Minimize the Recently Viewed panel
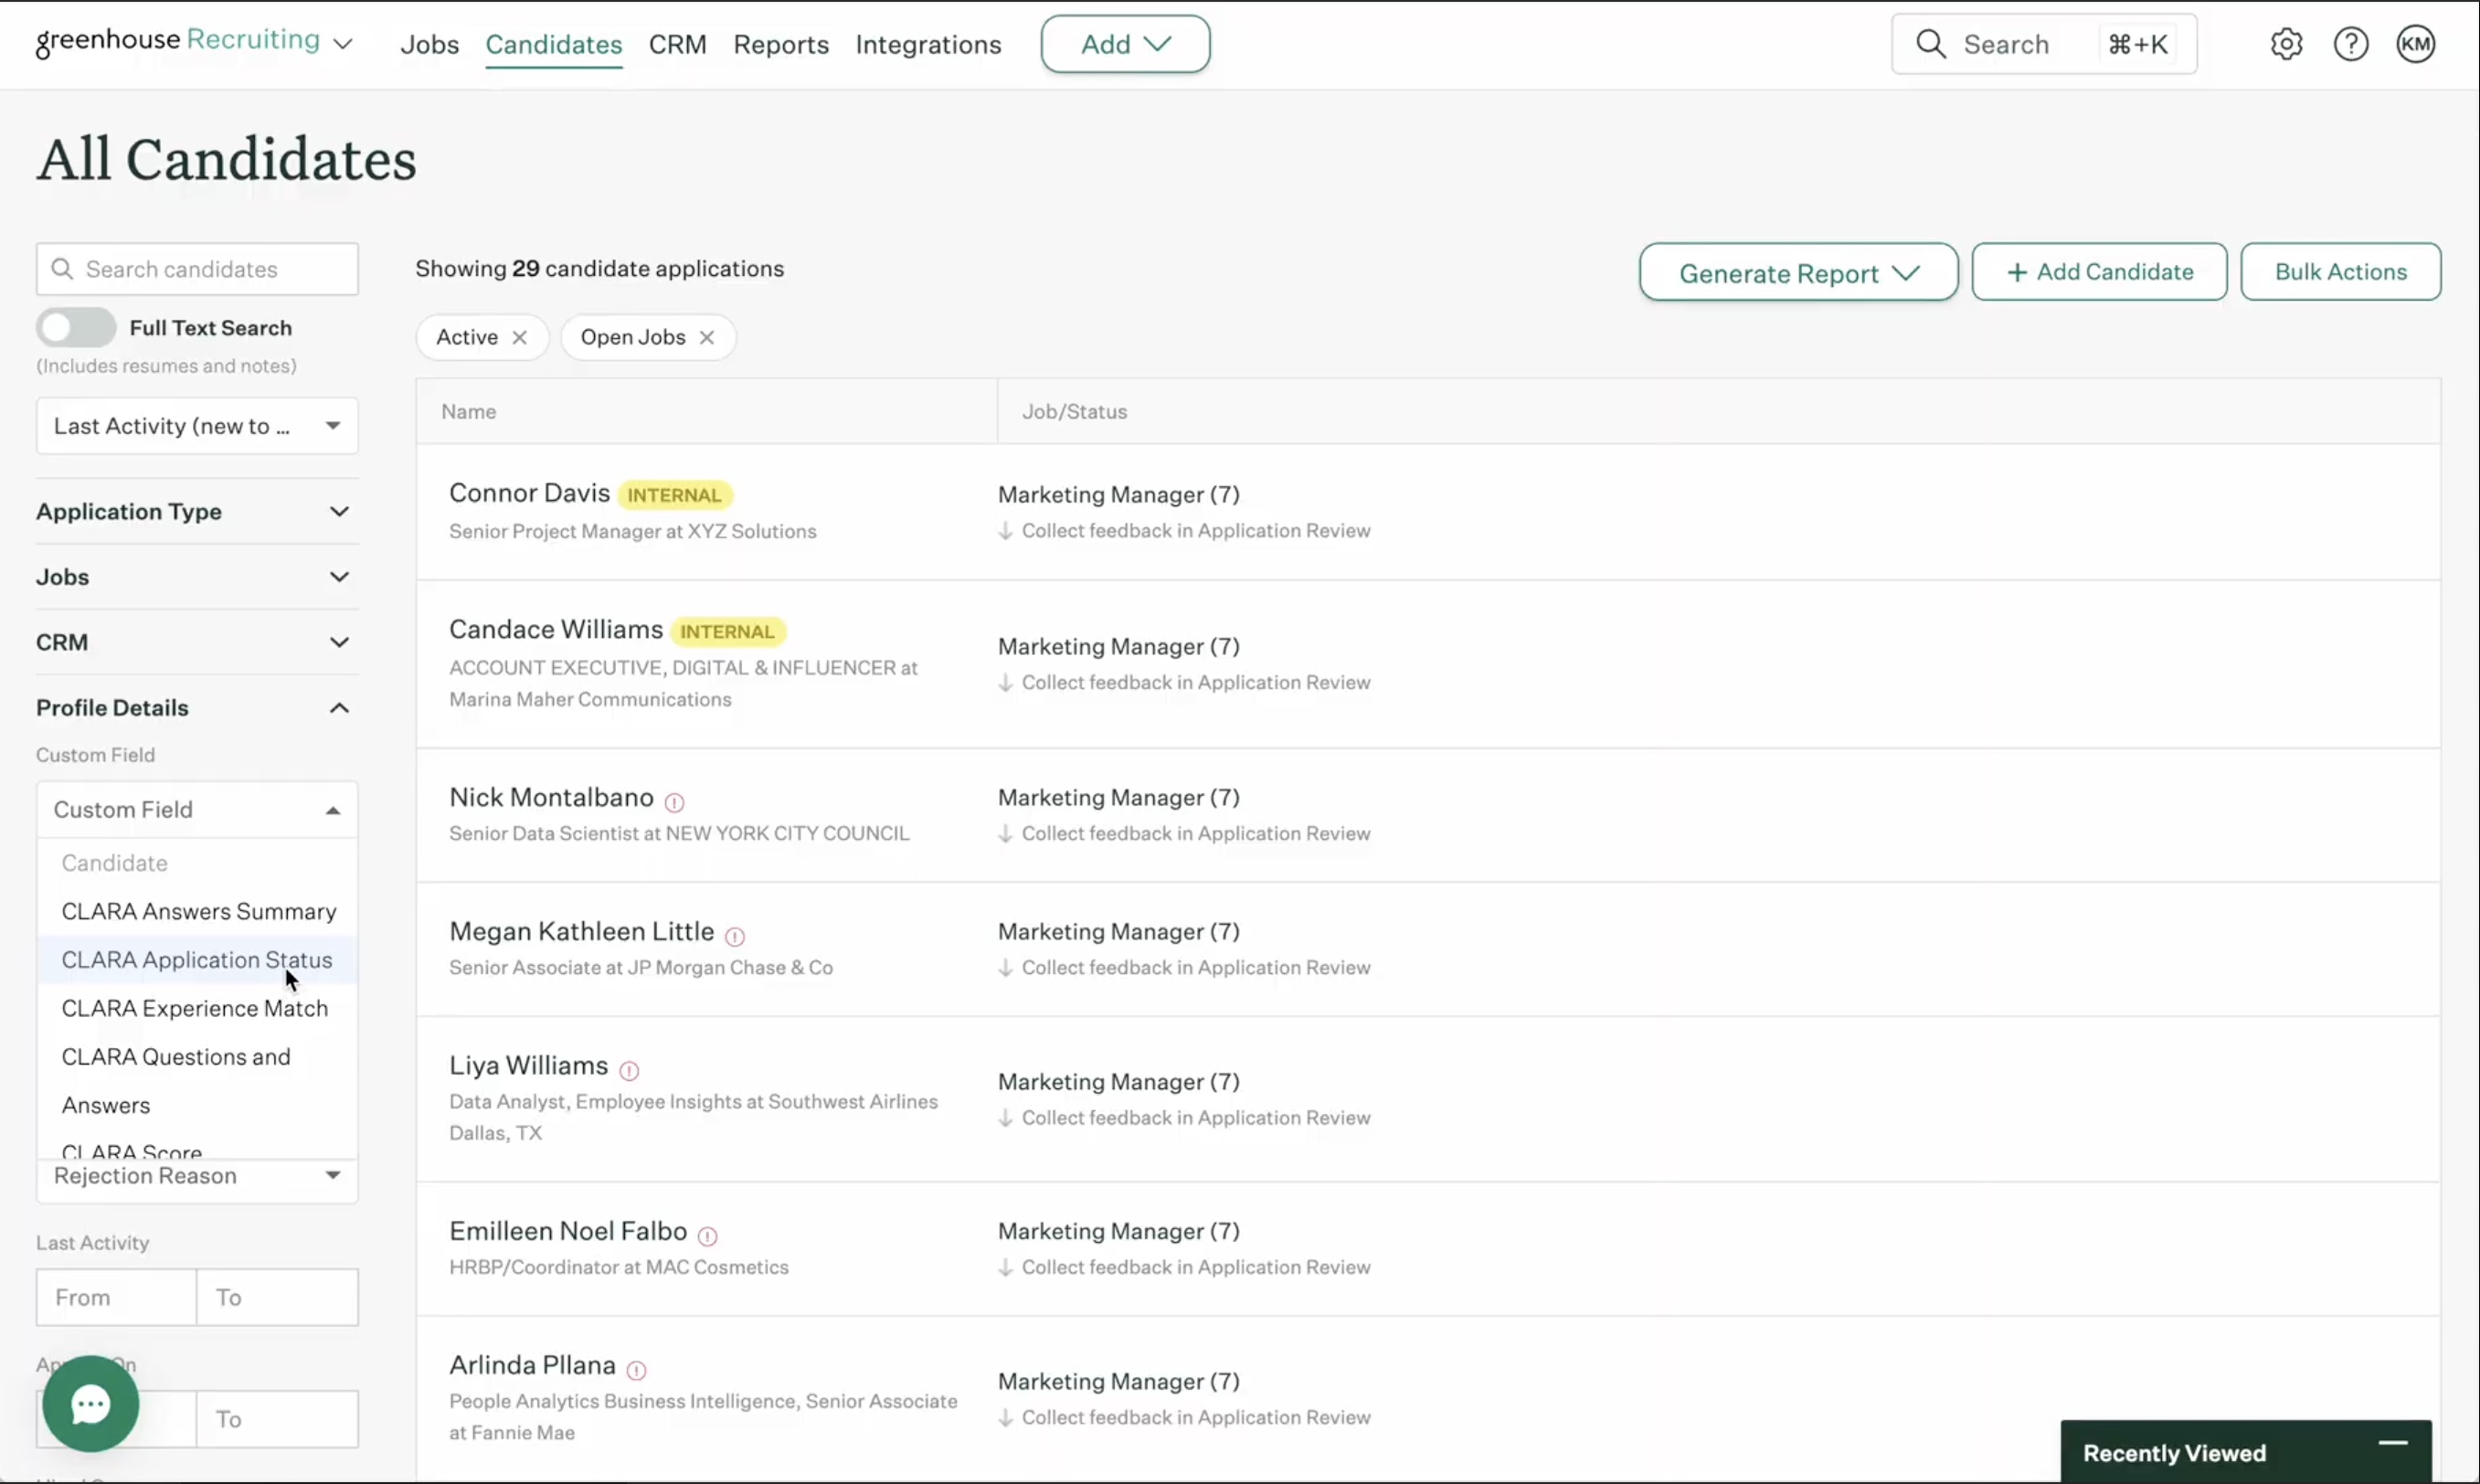 (x=2392, y=1443)
